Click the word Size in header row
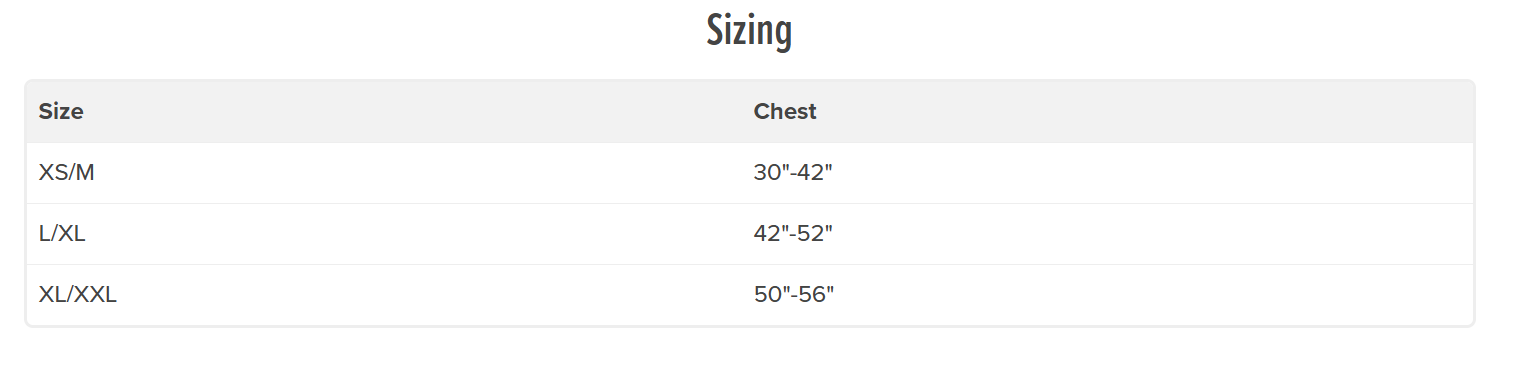The image size is (1522, 373). [x=61, y=112]
